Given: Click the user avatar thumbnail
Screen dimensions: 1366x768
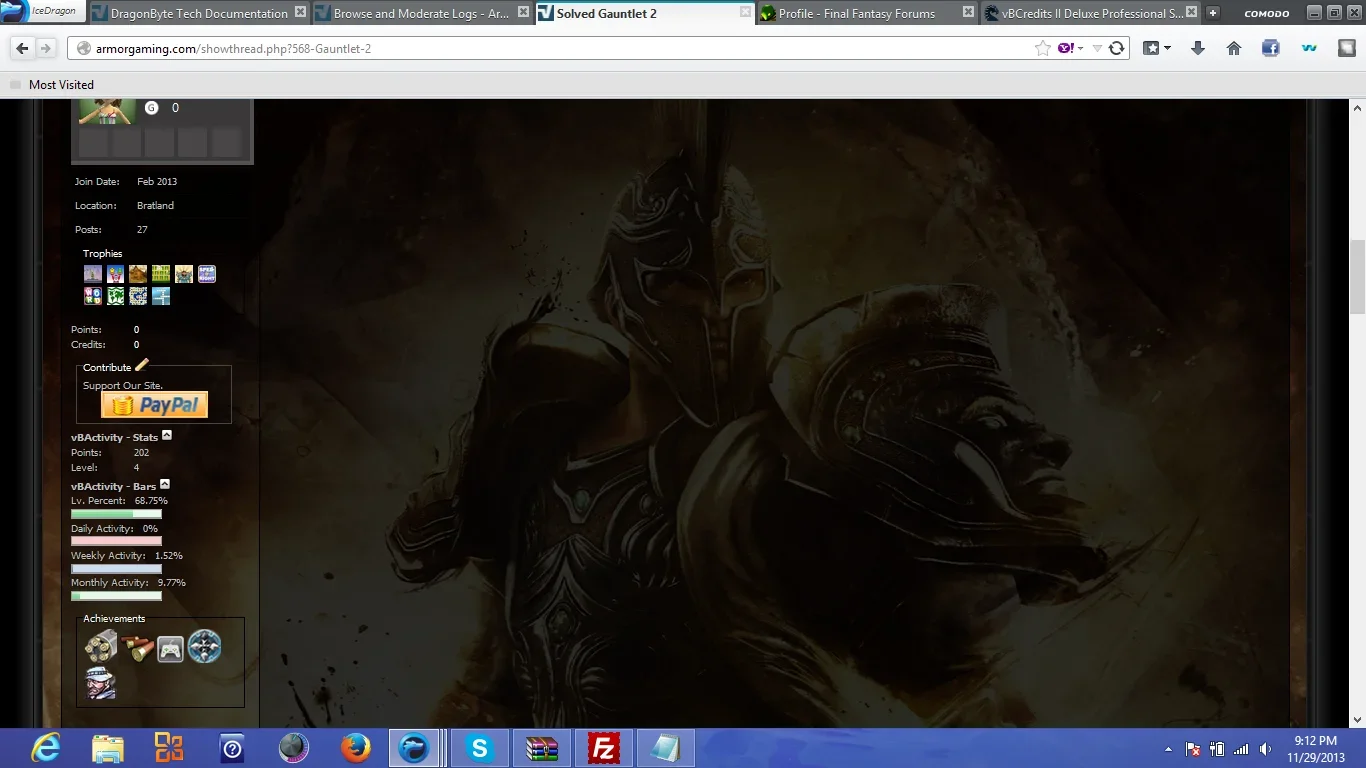Looking at the screenshot, I should [x=107, y=110].
